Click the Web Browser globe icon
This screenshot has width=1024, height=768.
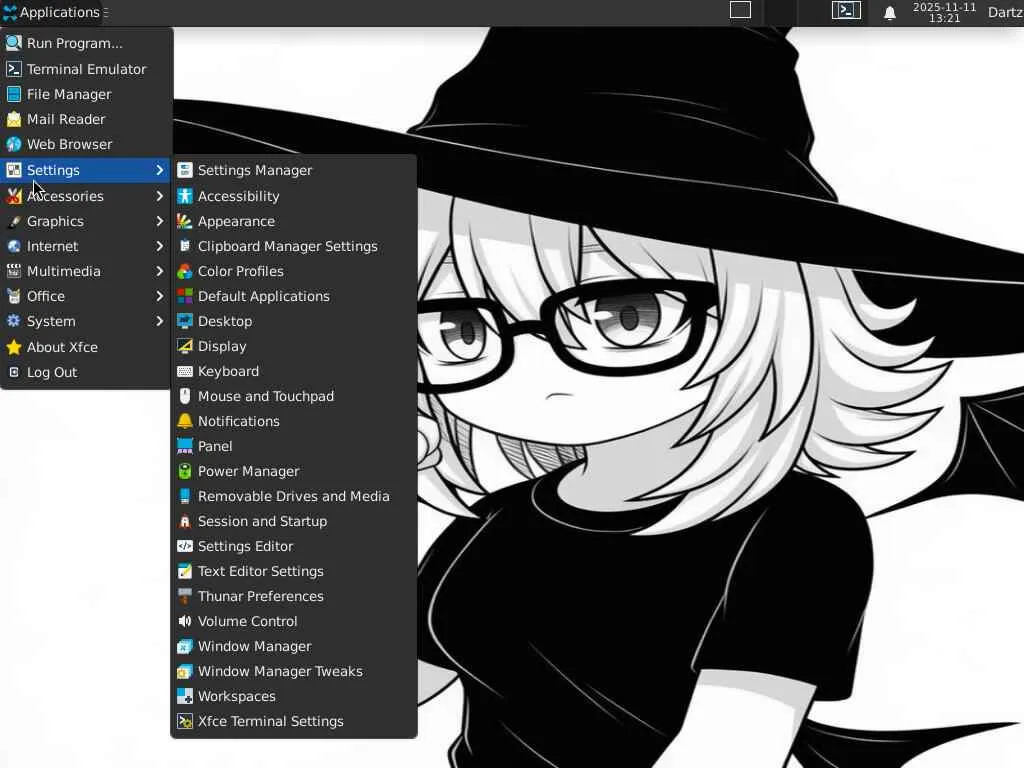click(14, 144)
